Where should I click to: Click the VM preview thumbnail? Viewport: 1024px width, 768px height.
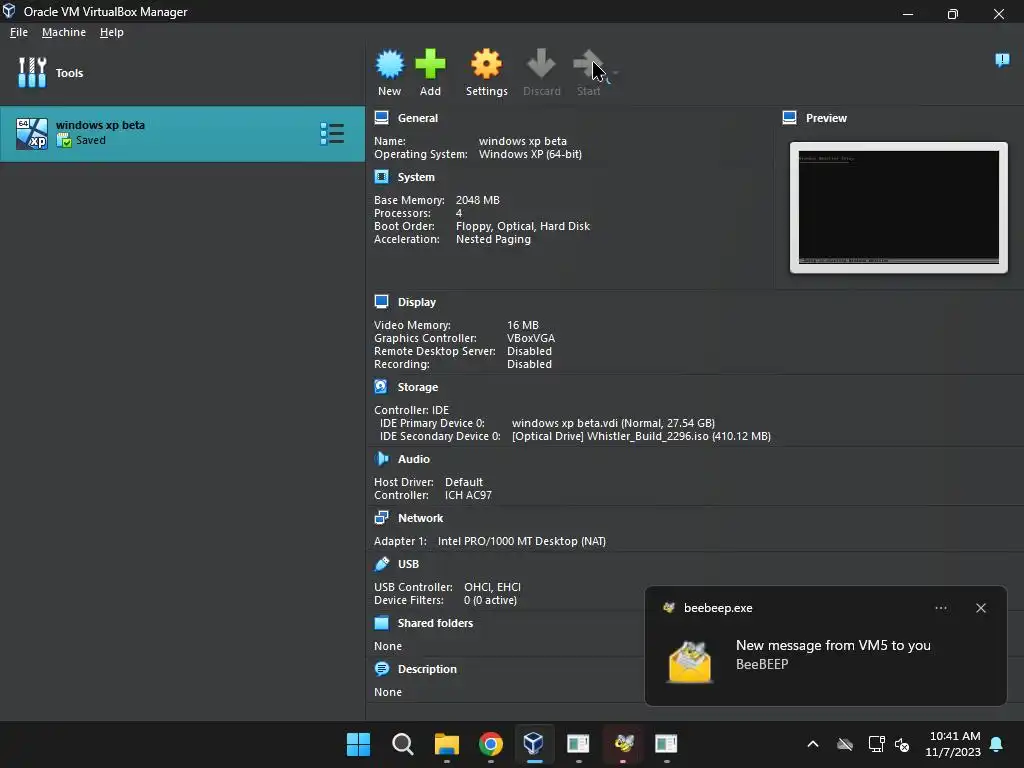(x=899, y=207)
